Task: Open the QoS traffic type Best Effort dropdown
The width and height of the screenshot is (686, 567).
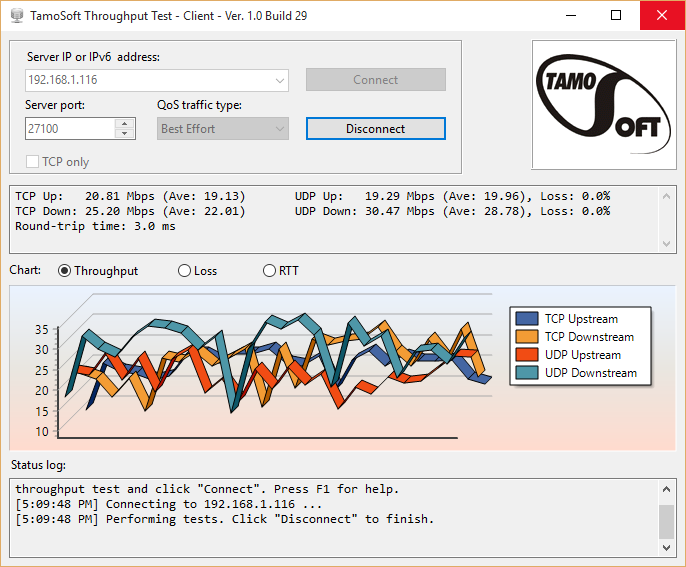Action: (223, 129)
